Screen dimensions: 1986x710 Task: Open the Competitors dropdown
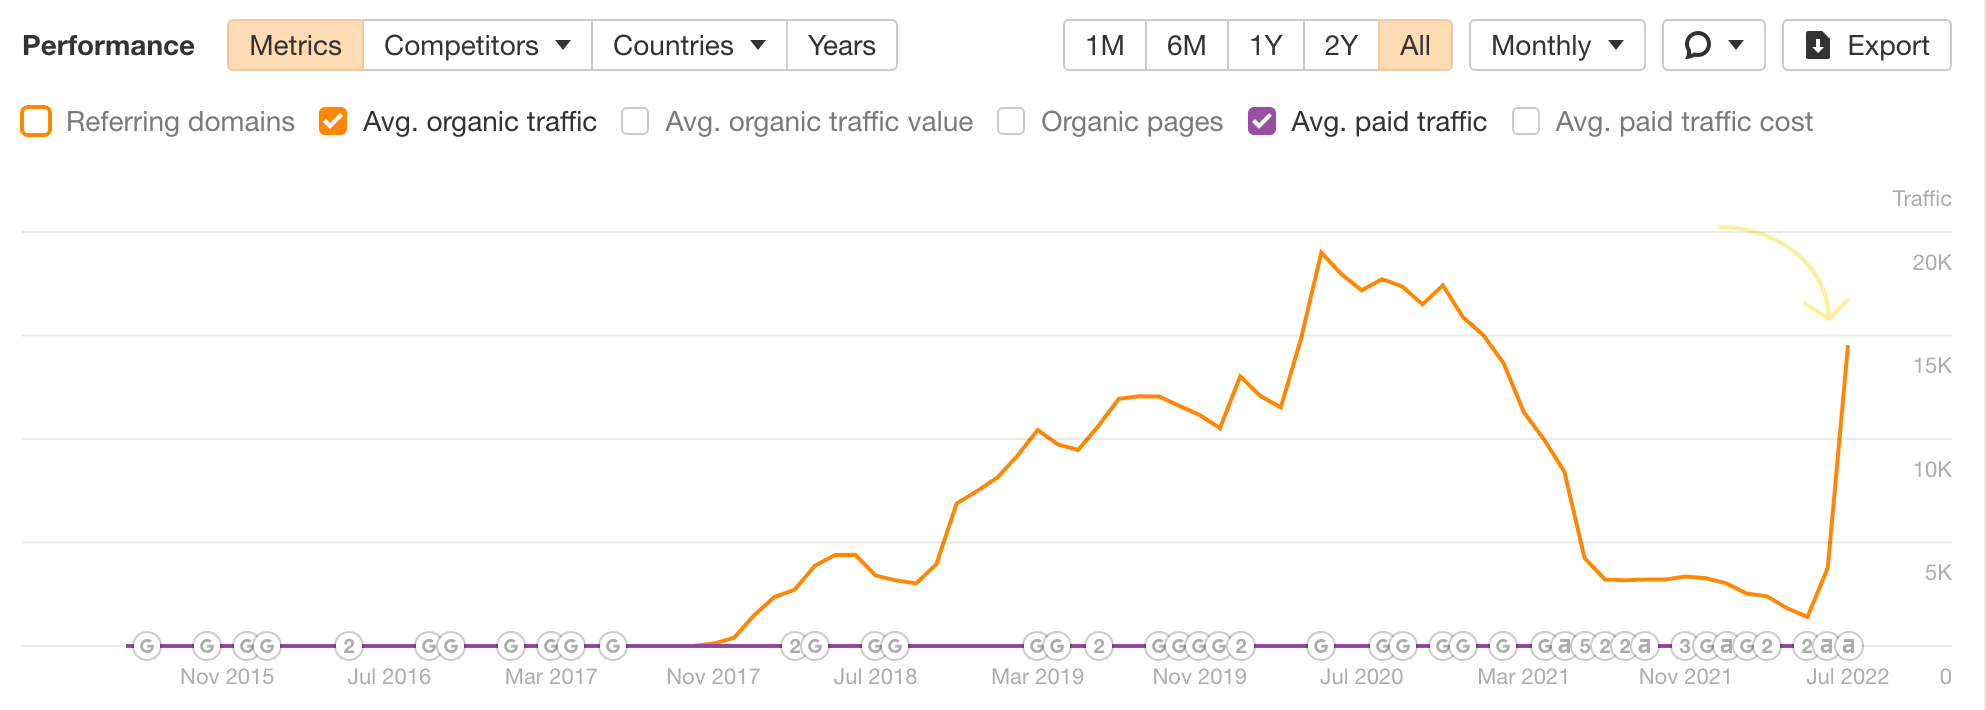[x=477, y=45]
